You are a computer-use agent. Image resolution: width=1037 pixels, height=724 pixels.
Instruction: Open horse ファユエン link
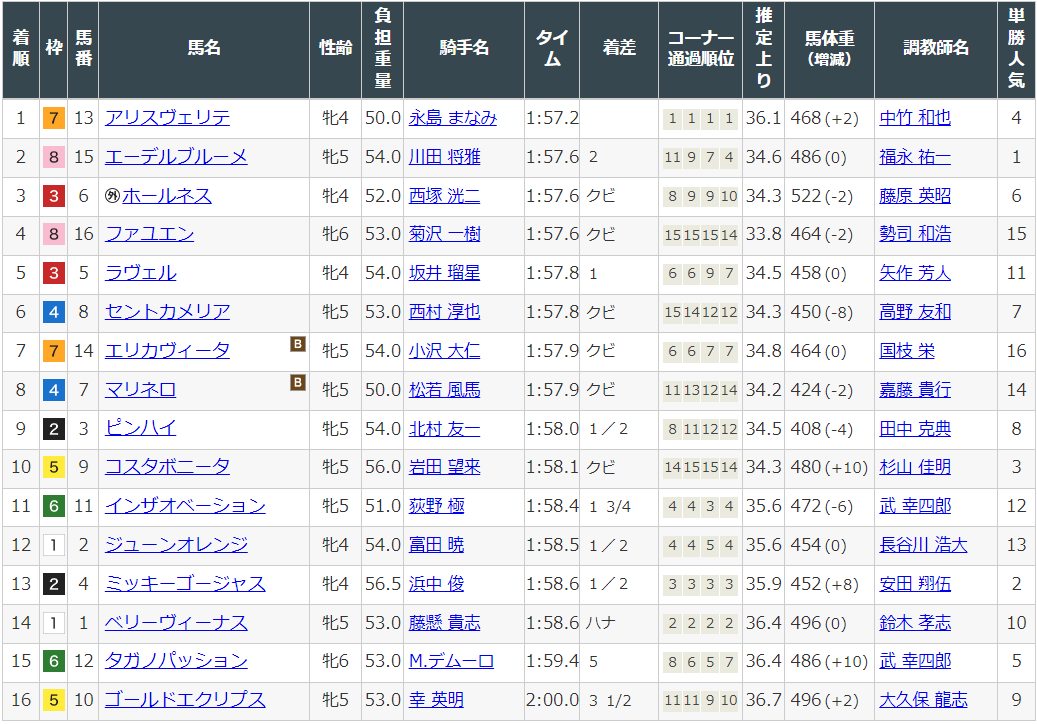click(x=149, y=234)
